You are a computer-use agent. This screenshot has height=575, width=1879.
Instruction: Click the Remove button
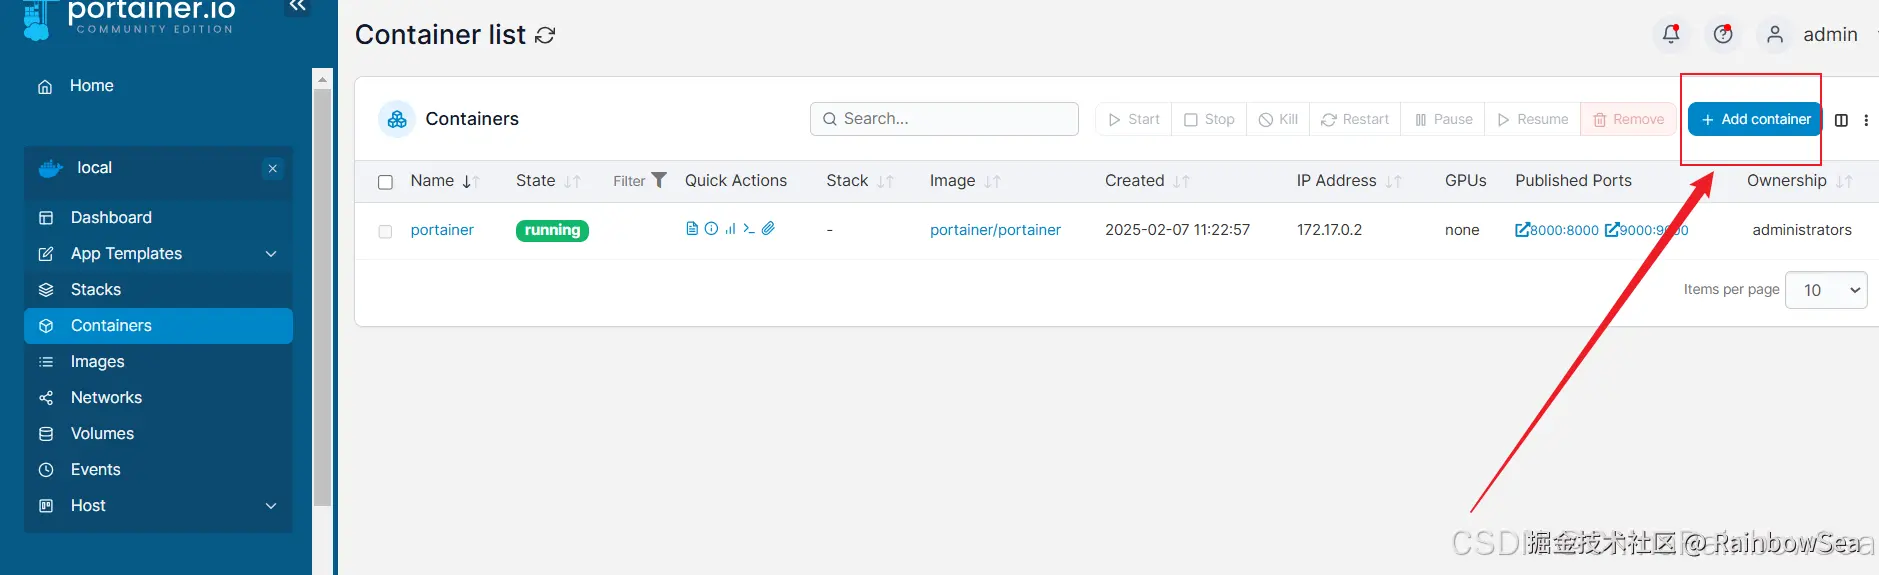[x=1629, y=119]
